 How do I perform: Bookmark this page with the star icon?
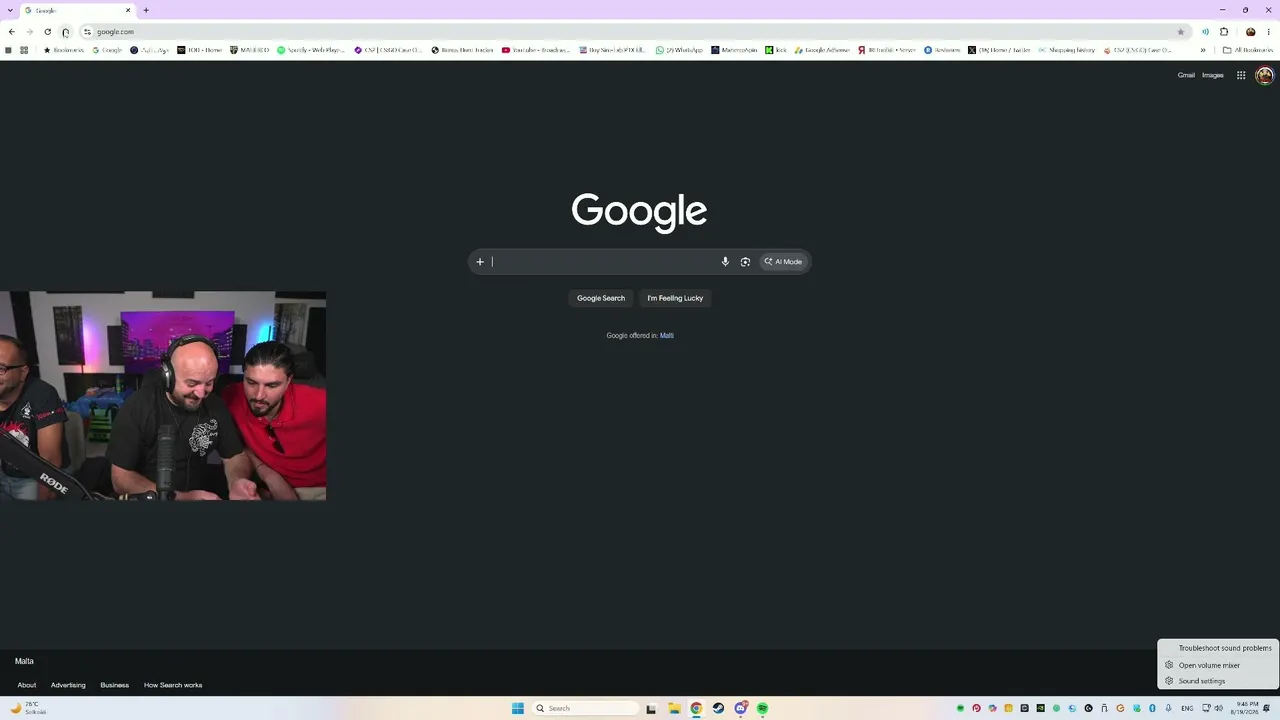pos(1180,32)
